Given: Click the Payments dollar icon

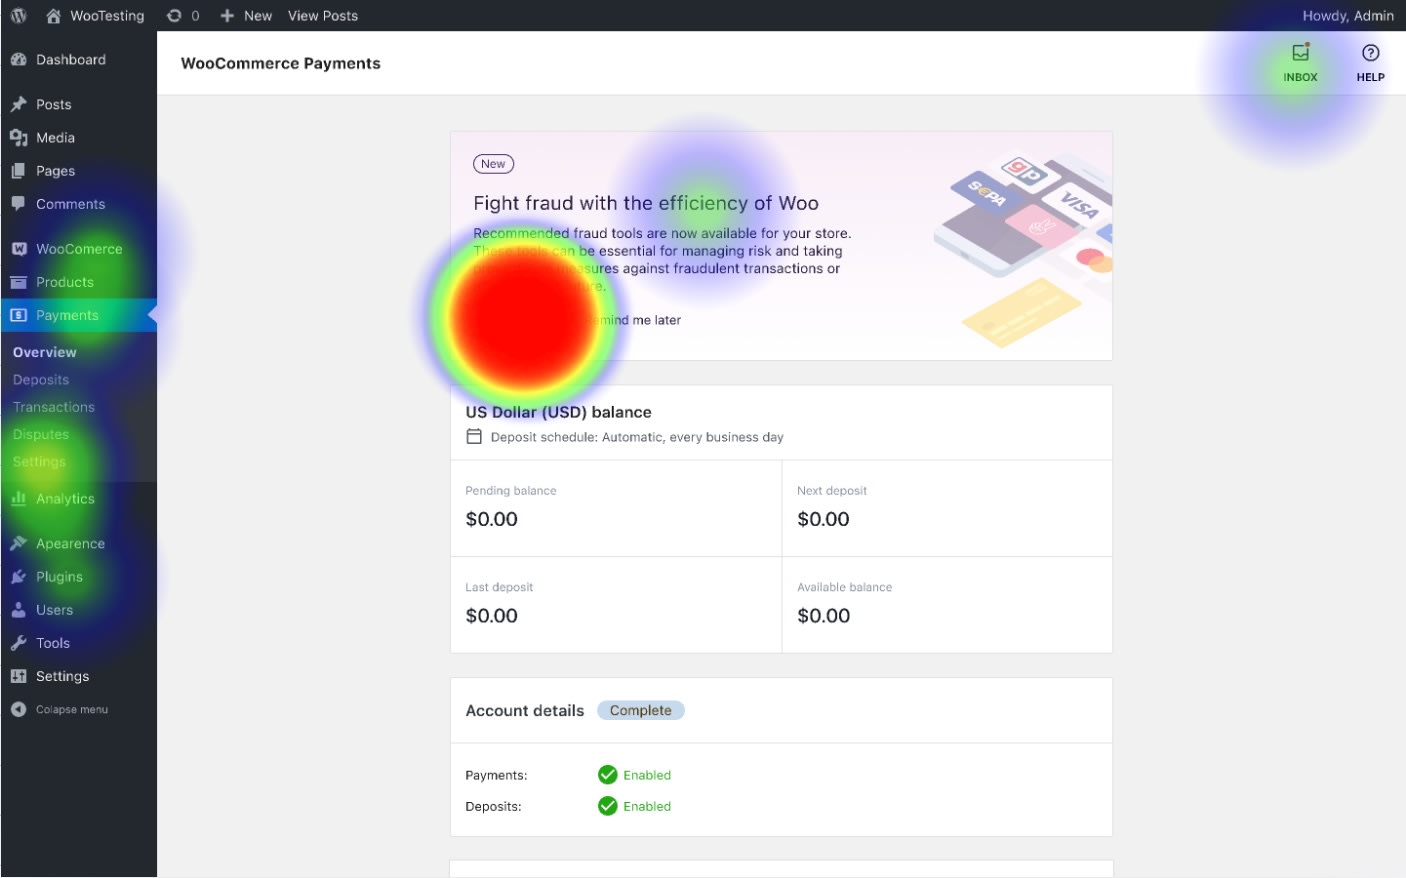Looking at the screenshot, I should (18, 315).
